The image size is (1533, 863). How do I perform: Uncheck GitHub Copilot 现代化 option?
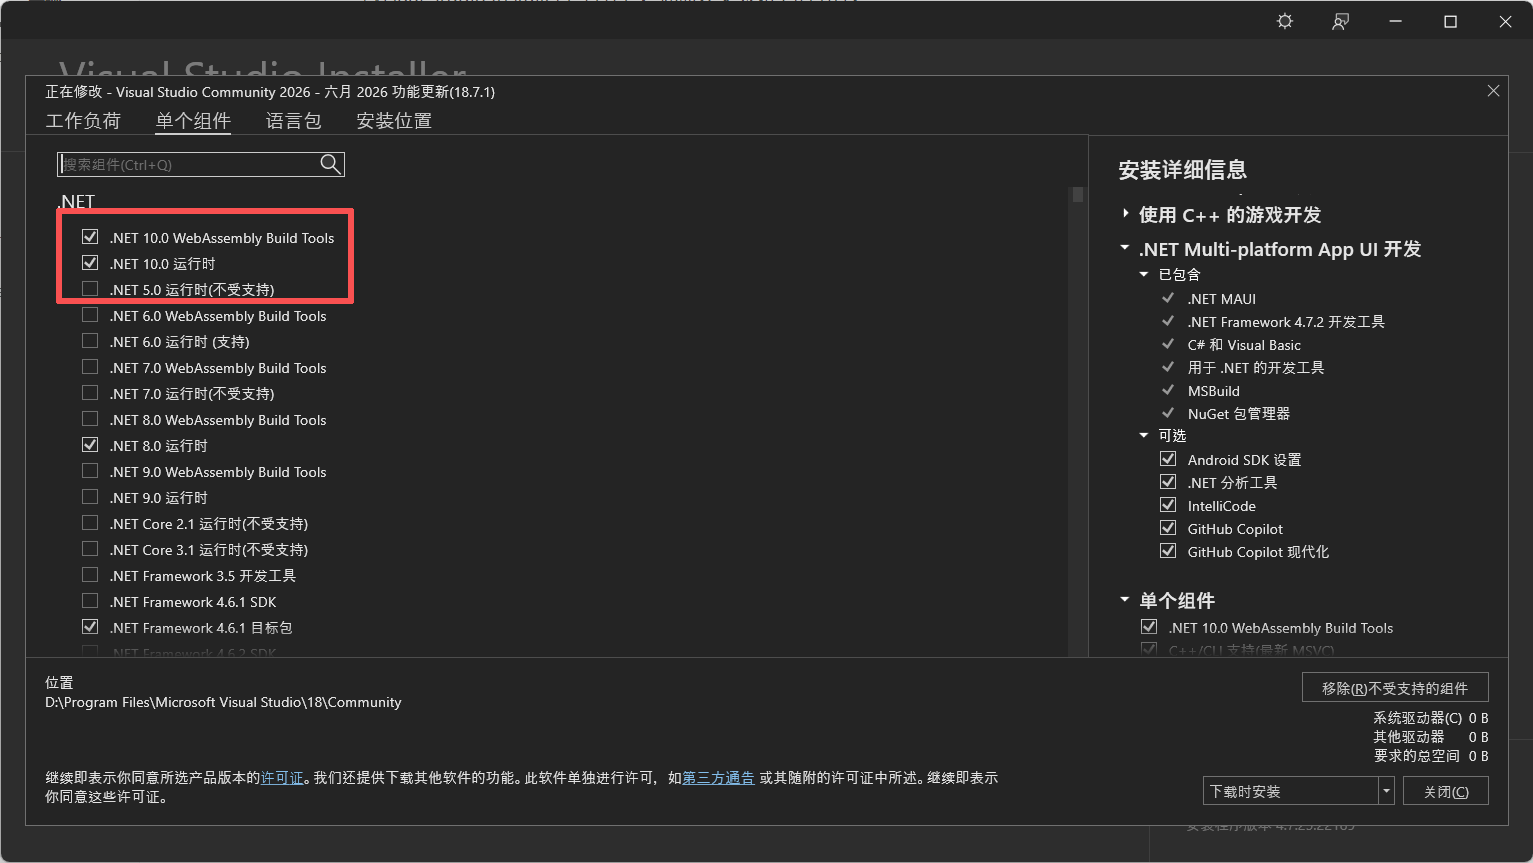click(1168, 551)
